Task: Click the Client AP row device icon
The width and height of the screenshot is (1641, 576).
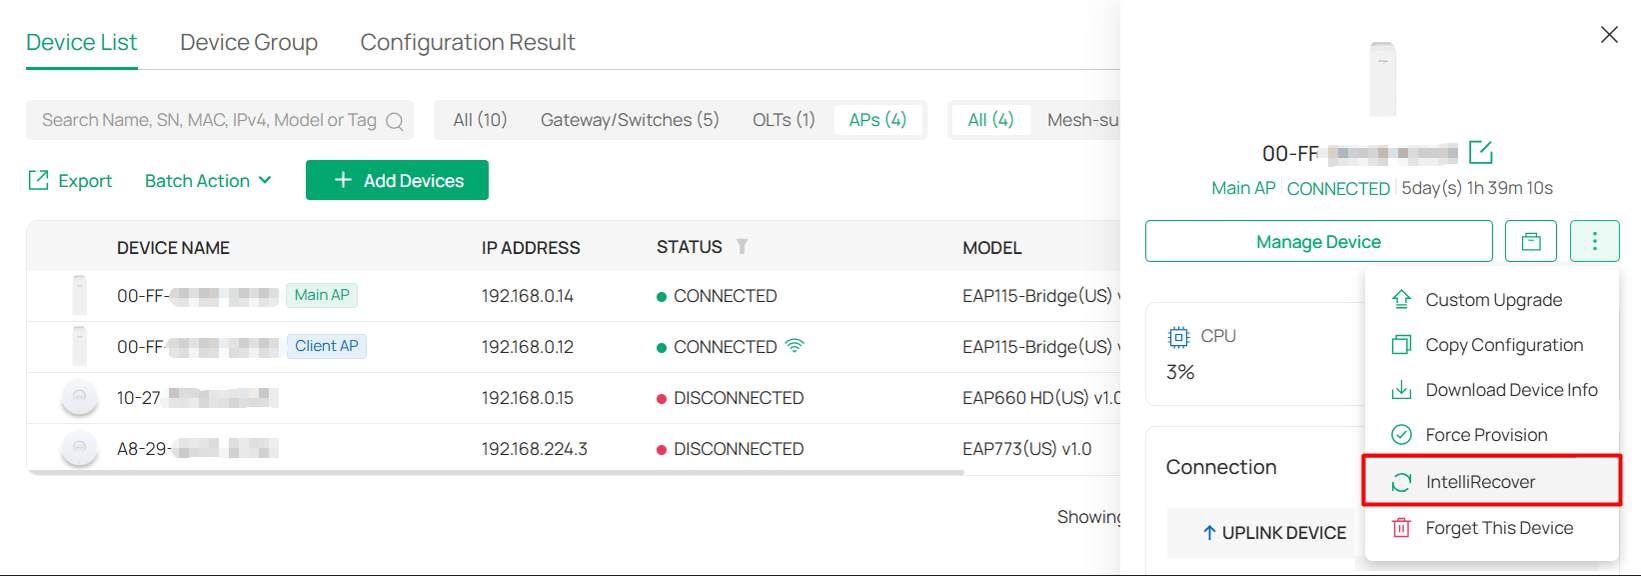Action: tap(80, 346)
